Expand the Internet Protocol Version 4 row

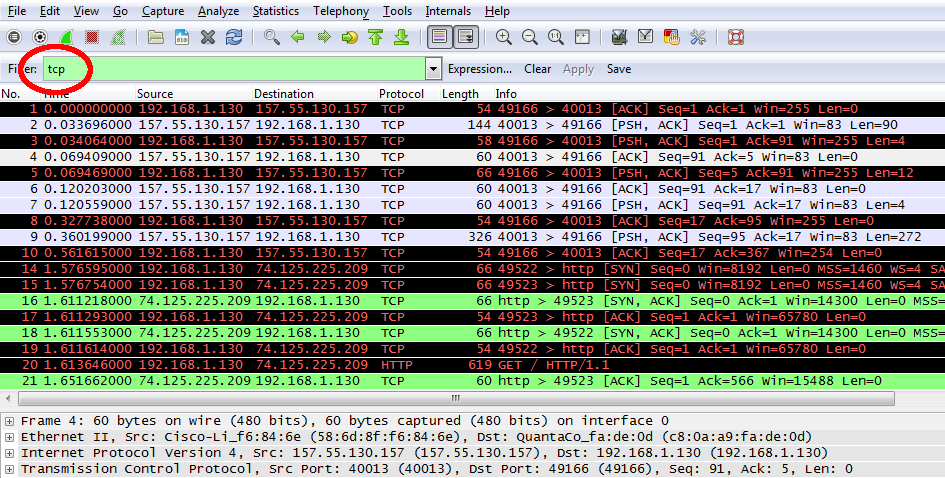[x=9, y=453]
